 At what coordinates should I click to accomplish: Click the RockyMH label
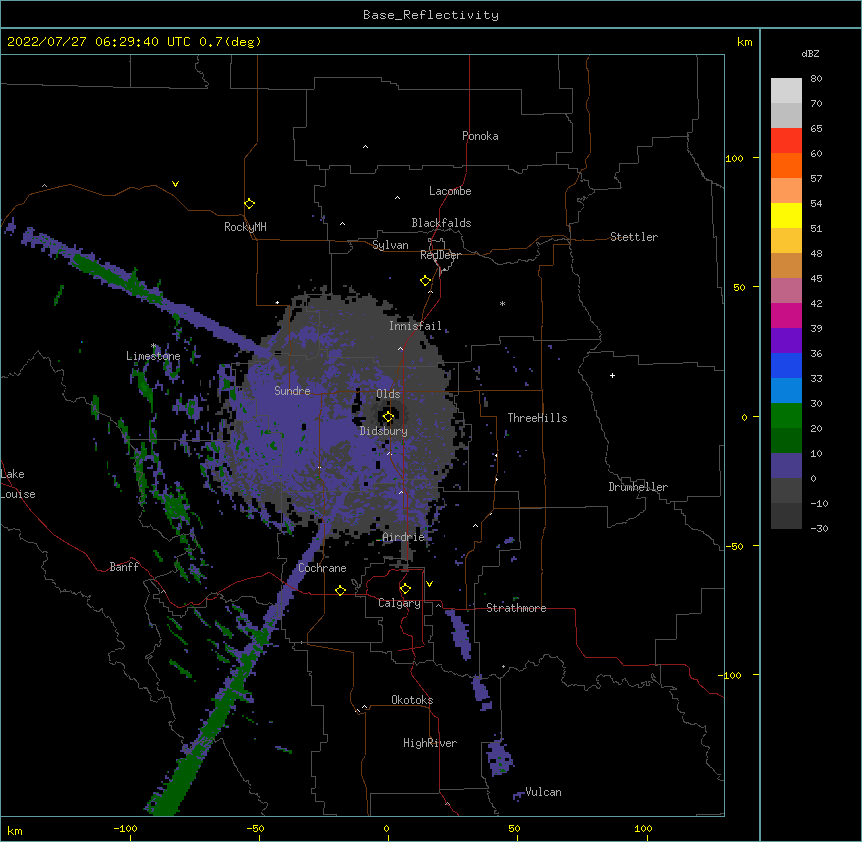pos(245,227)
